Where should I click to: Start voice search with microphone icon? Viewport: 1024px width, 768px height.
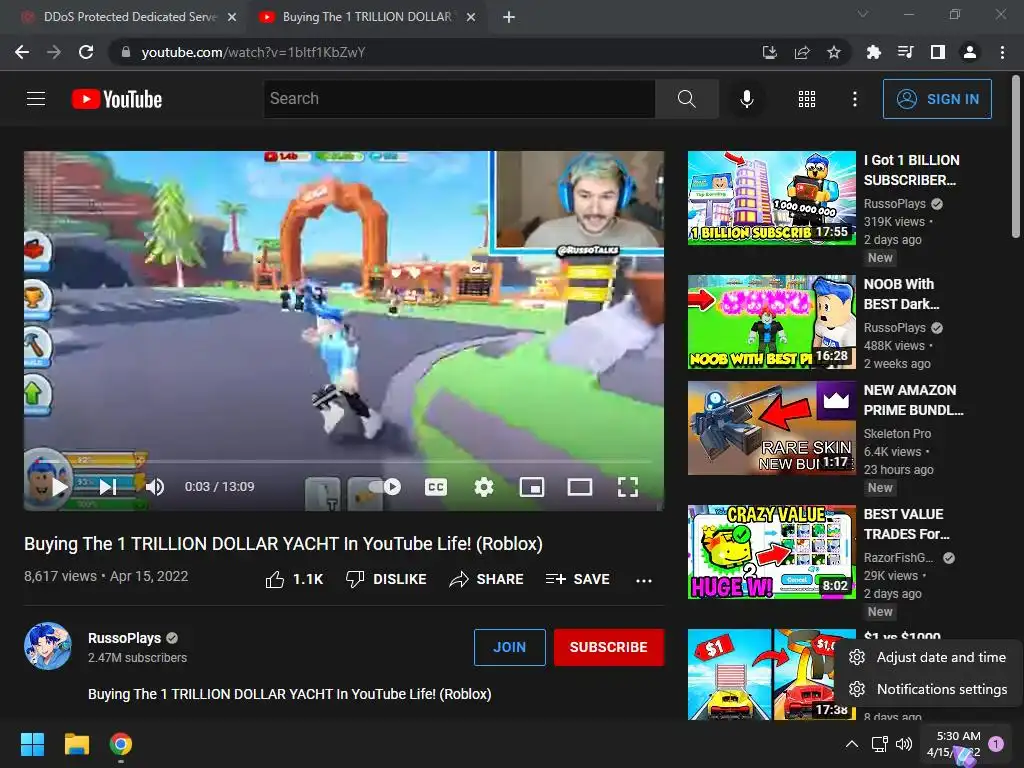tap(746, 99)
